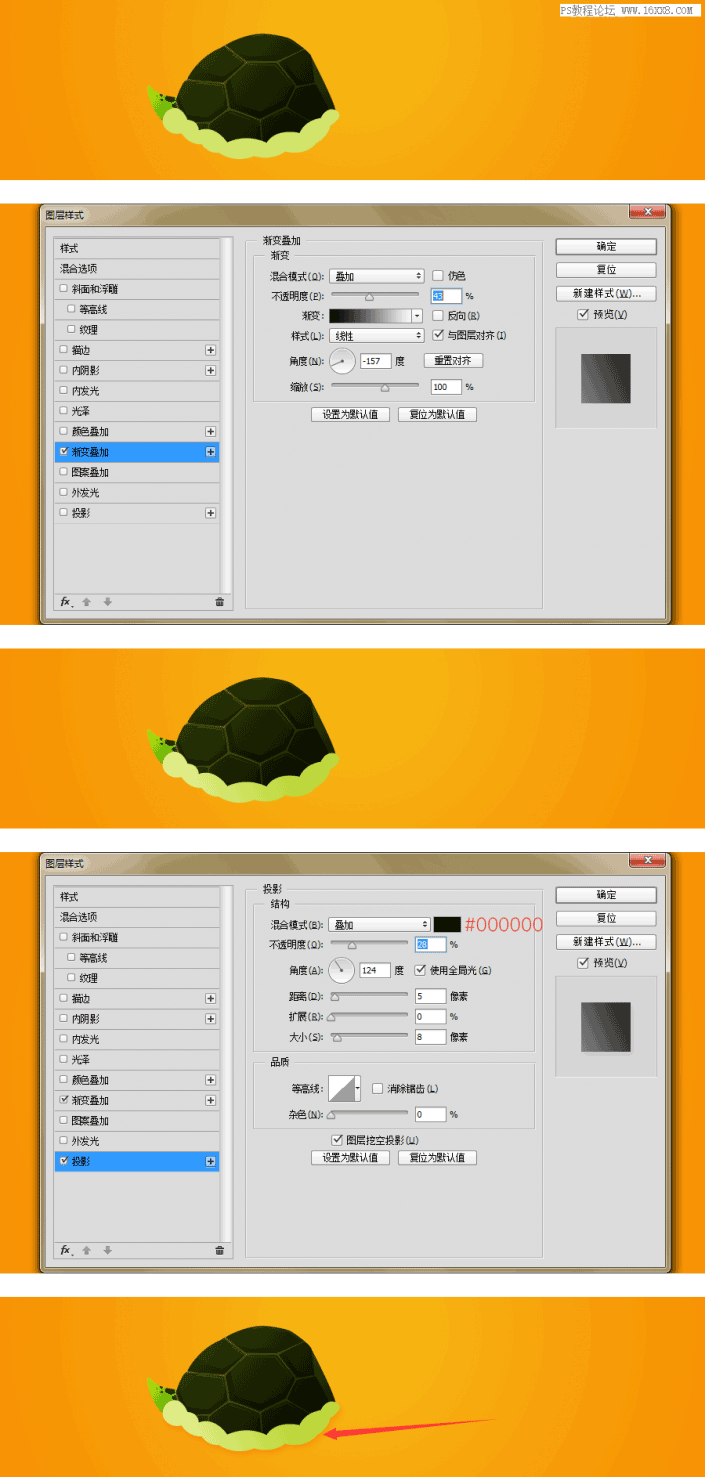
Task: Uncheck the 图层挖空投影 checkbox
Action: 337,1139
